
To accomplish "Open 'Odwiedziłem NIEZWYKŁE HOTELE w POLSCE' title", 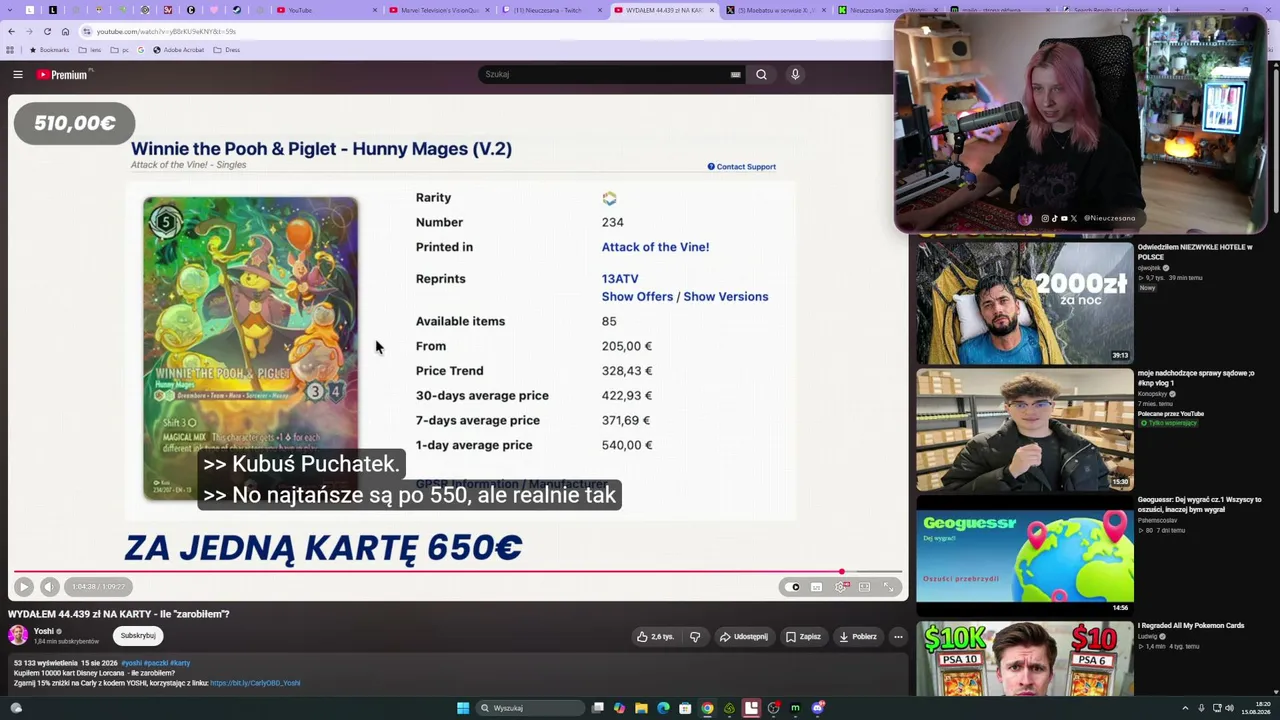I will click(x=1195, y=252).
